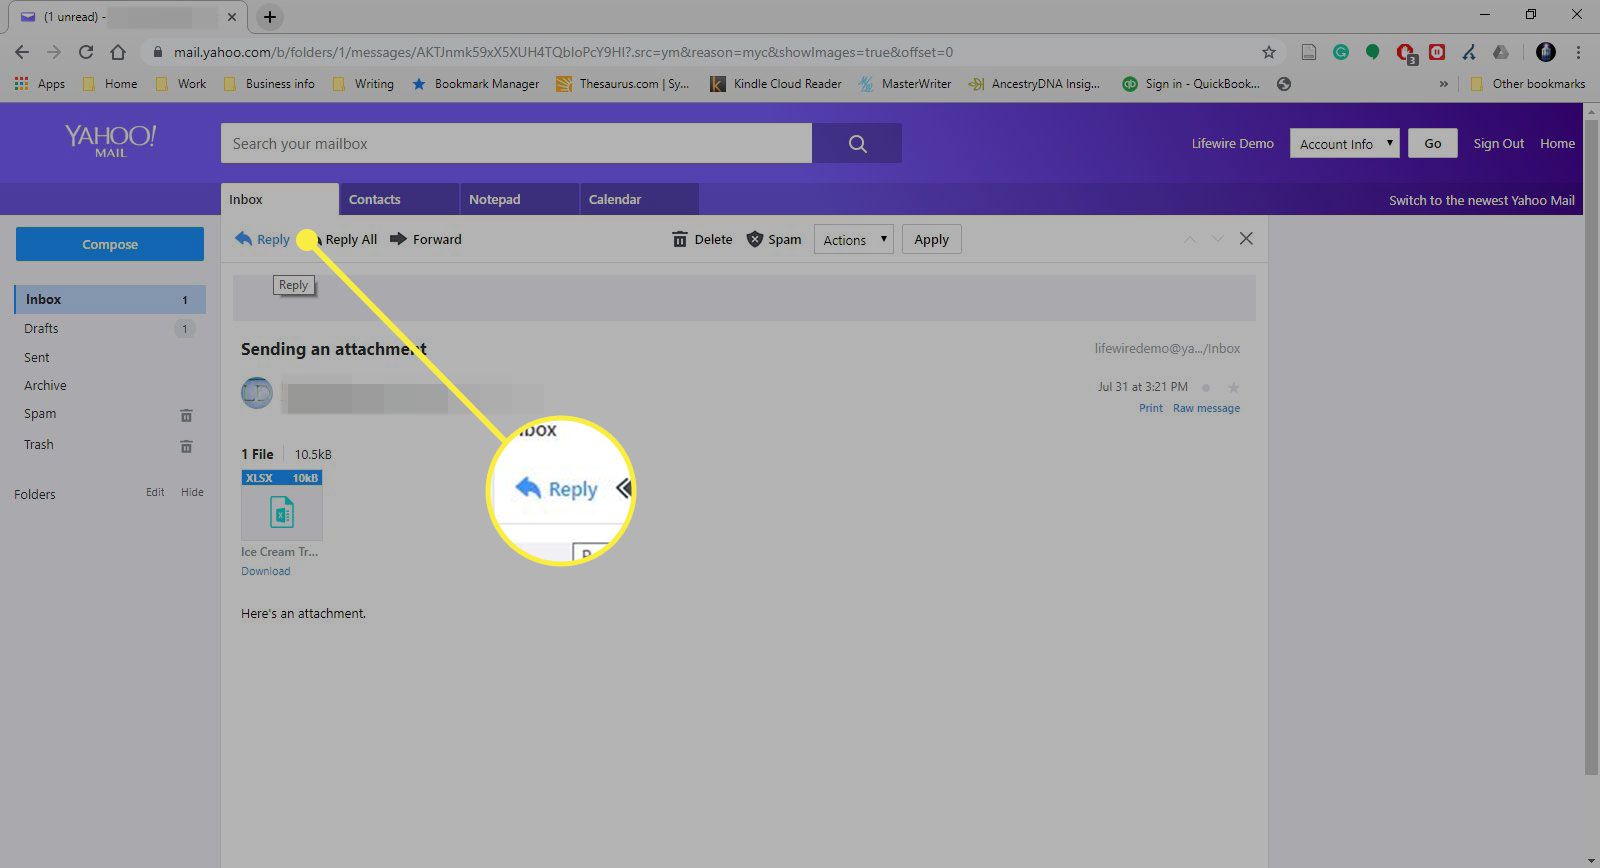Viewport: 1600px width, 868px height.
Task: Empty the Spam folder trash icon
Action: pos(186,415)
